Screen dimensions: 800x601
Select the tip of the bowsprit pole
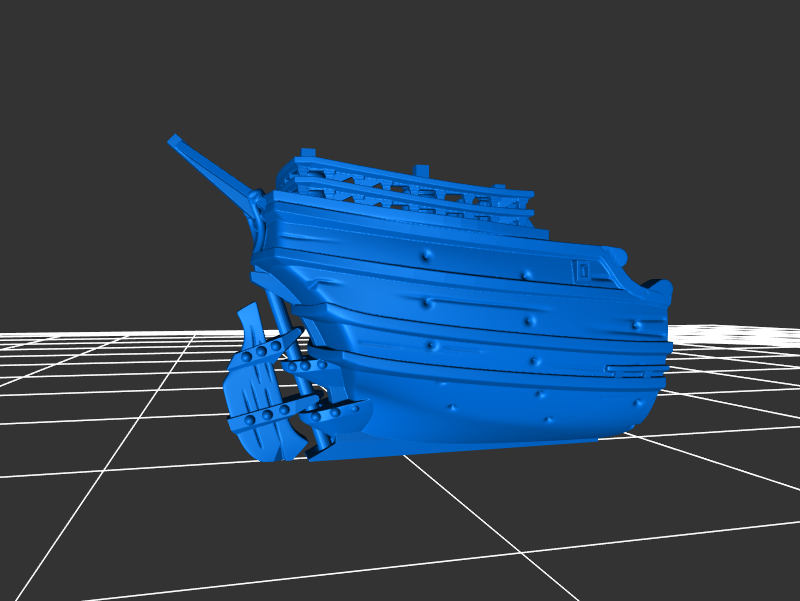click(x=174, y=140)
